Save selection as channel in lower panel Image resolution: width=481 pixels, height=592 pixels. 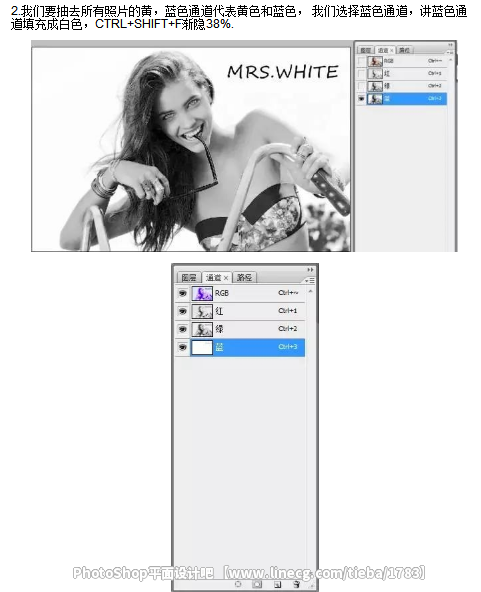tap(257, 584)
